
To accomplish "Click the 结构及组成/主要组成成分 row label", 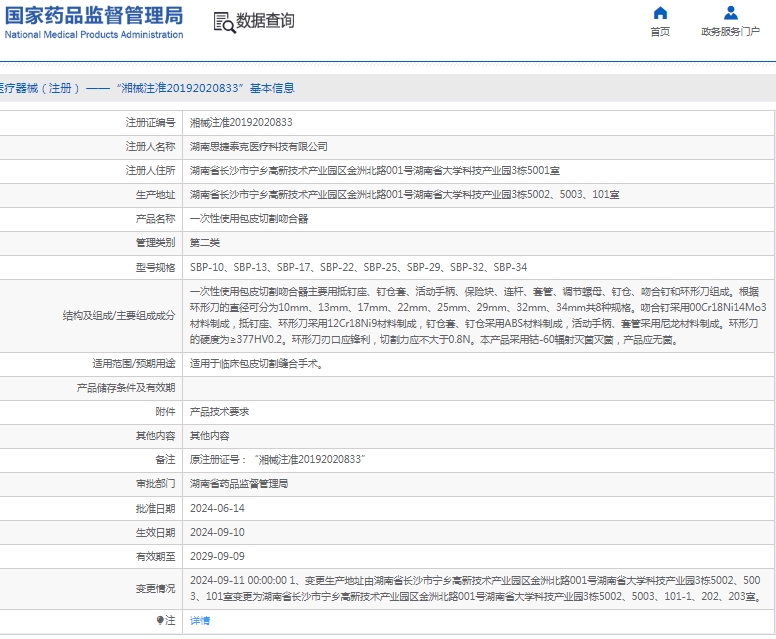I will click(x=119, y=316).
